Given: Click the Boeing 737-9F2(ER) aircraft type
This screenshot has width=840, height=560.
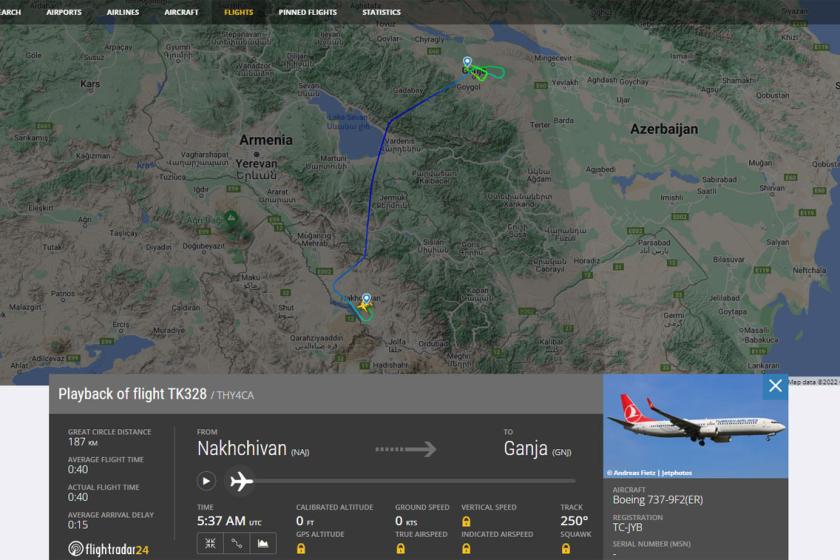Looking at the screenshot, I should (x=658, y=500).
